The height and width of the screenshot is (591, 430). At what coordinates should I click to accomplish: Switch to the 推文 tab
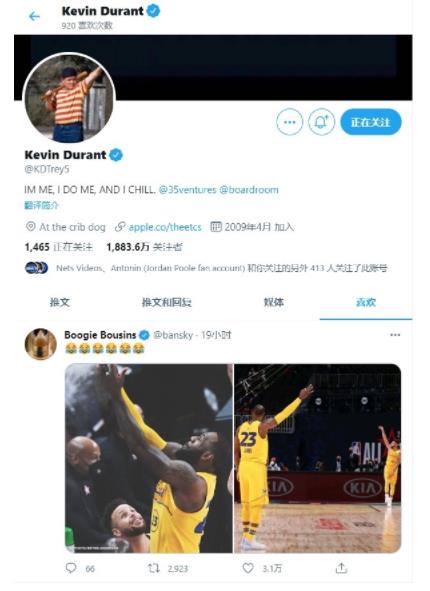pyautogui.click(x=60, y=302)
